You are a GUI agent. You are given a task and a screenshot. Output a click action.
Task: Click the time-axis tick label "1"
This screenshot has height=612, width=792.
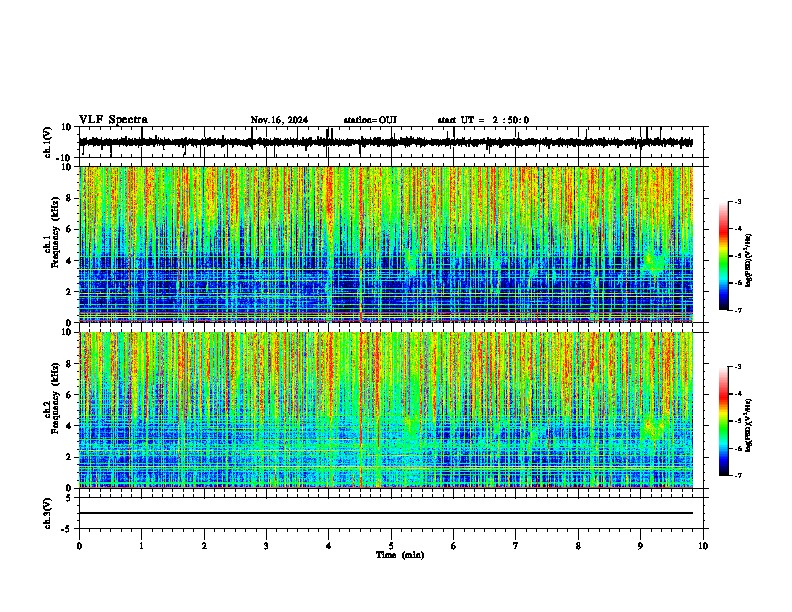click(141, 546)
